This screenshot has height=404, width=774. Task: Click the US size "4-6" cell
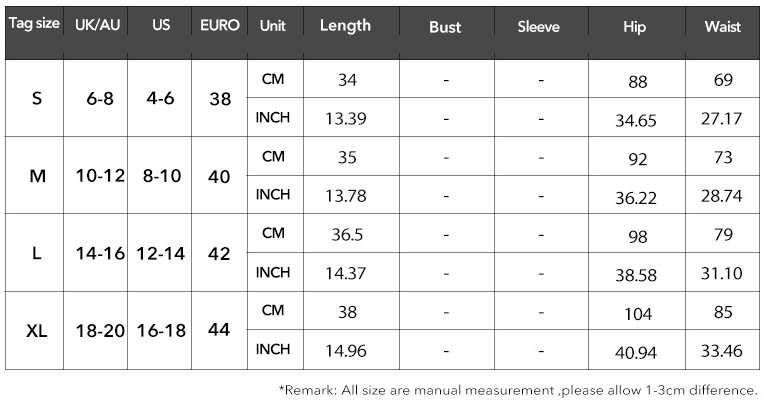point(160,99)
